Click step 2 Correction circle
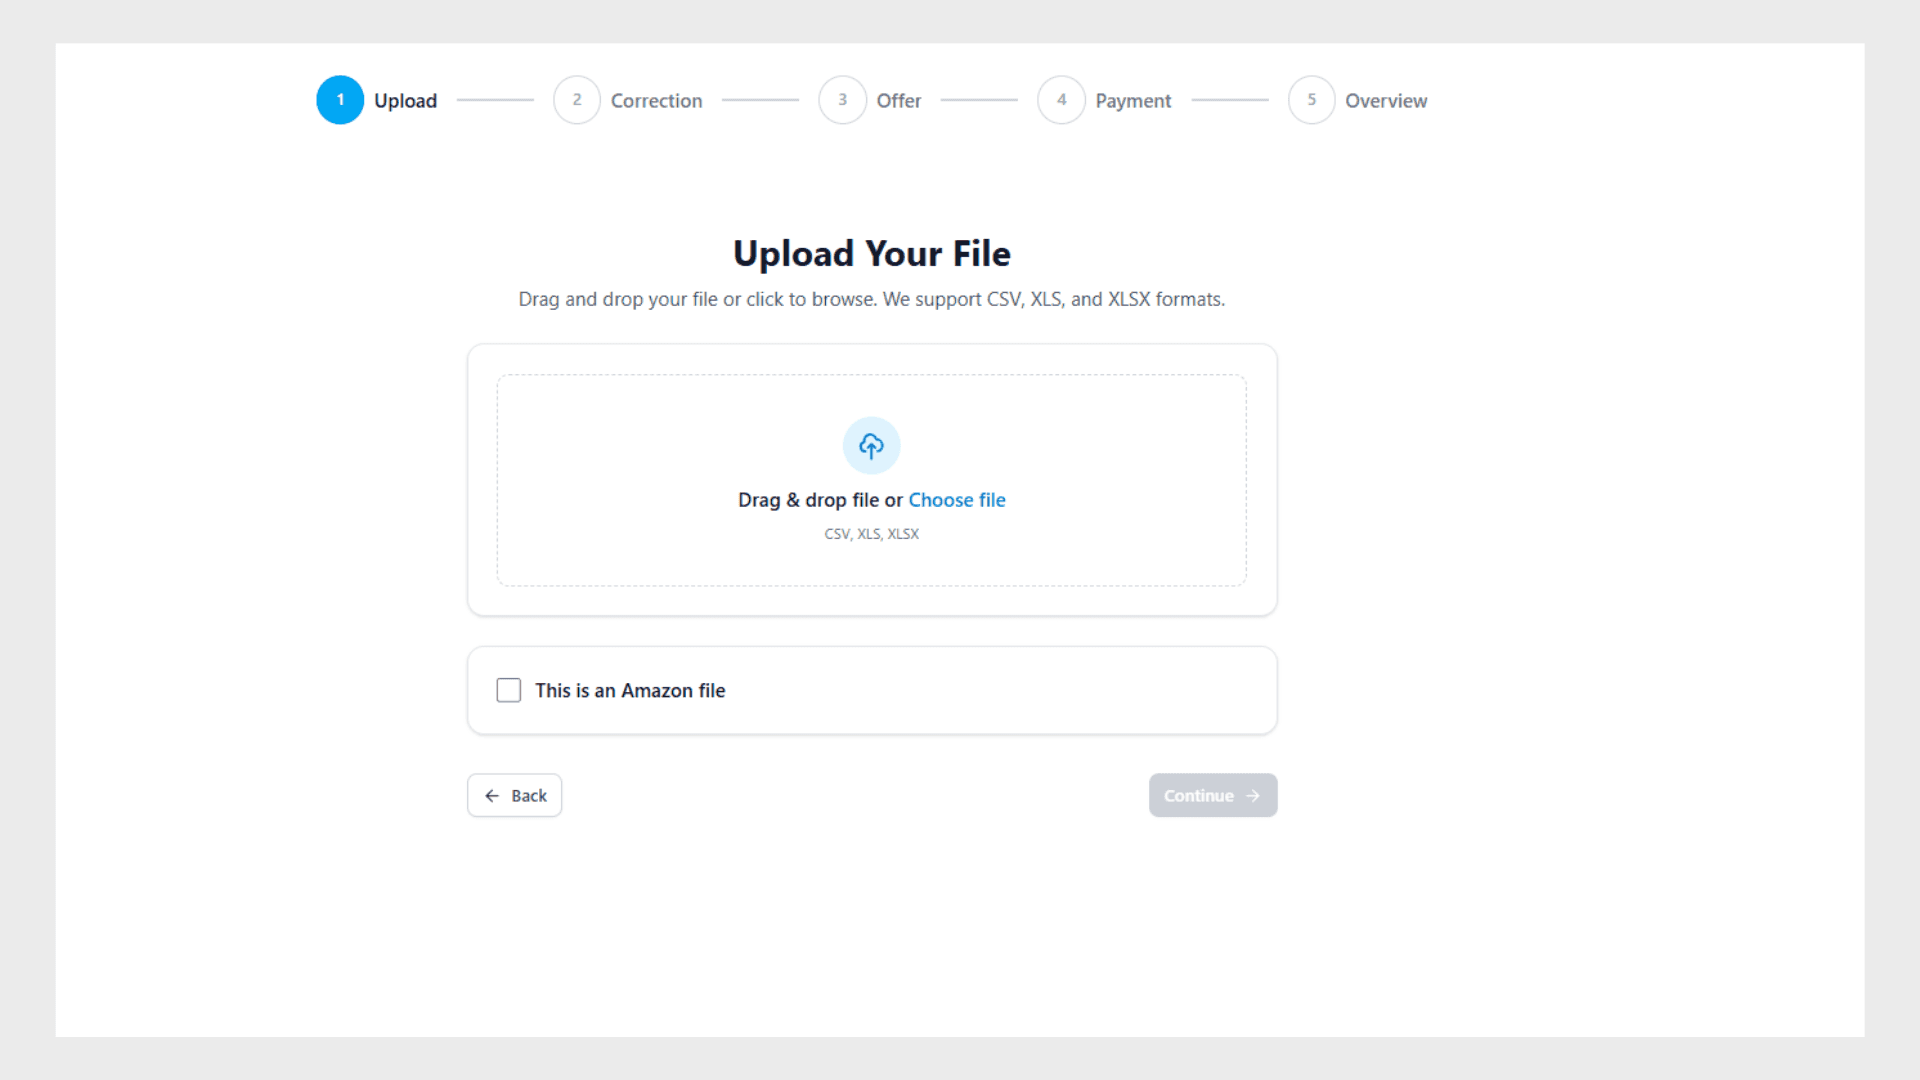 click(577, 100)
